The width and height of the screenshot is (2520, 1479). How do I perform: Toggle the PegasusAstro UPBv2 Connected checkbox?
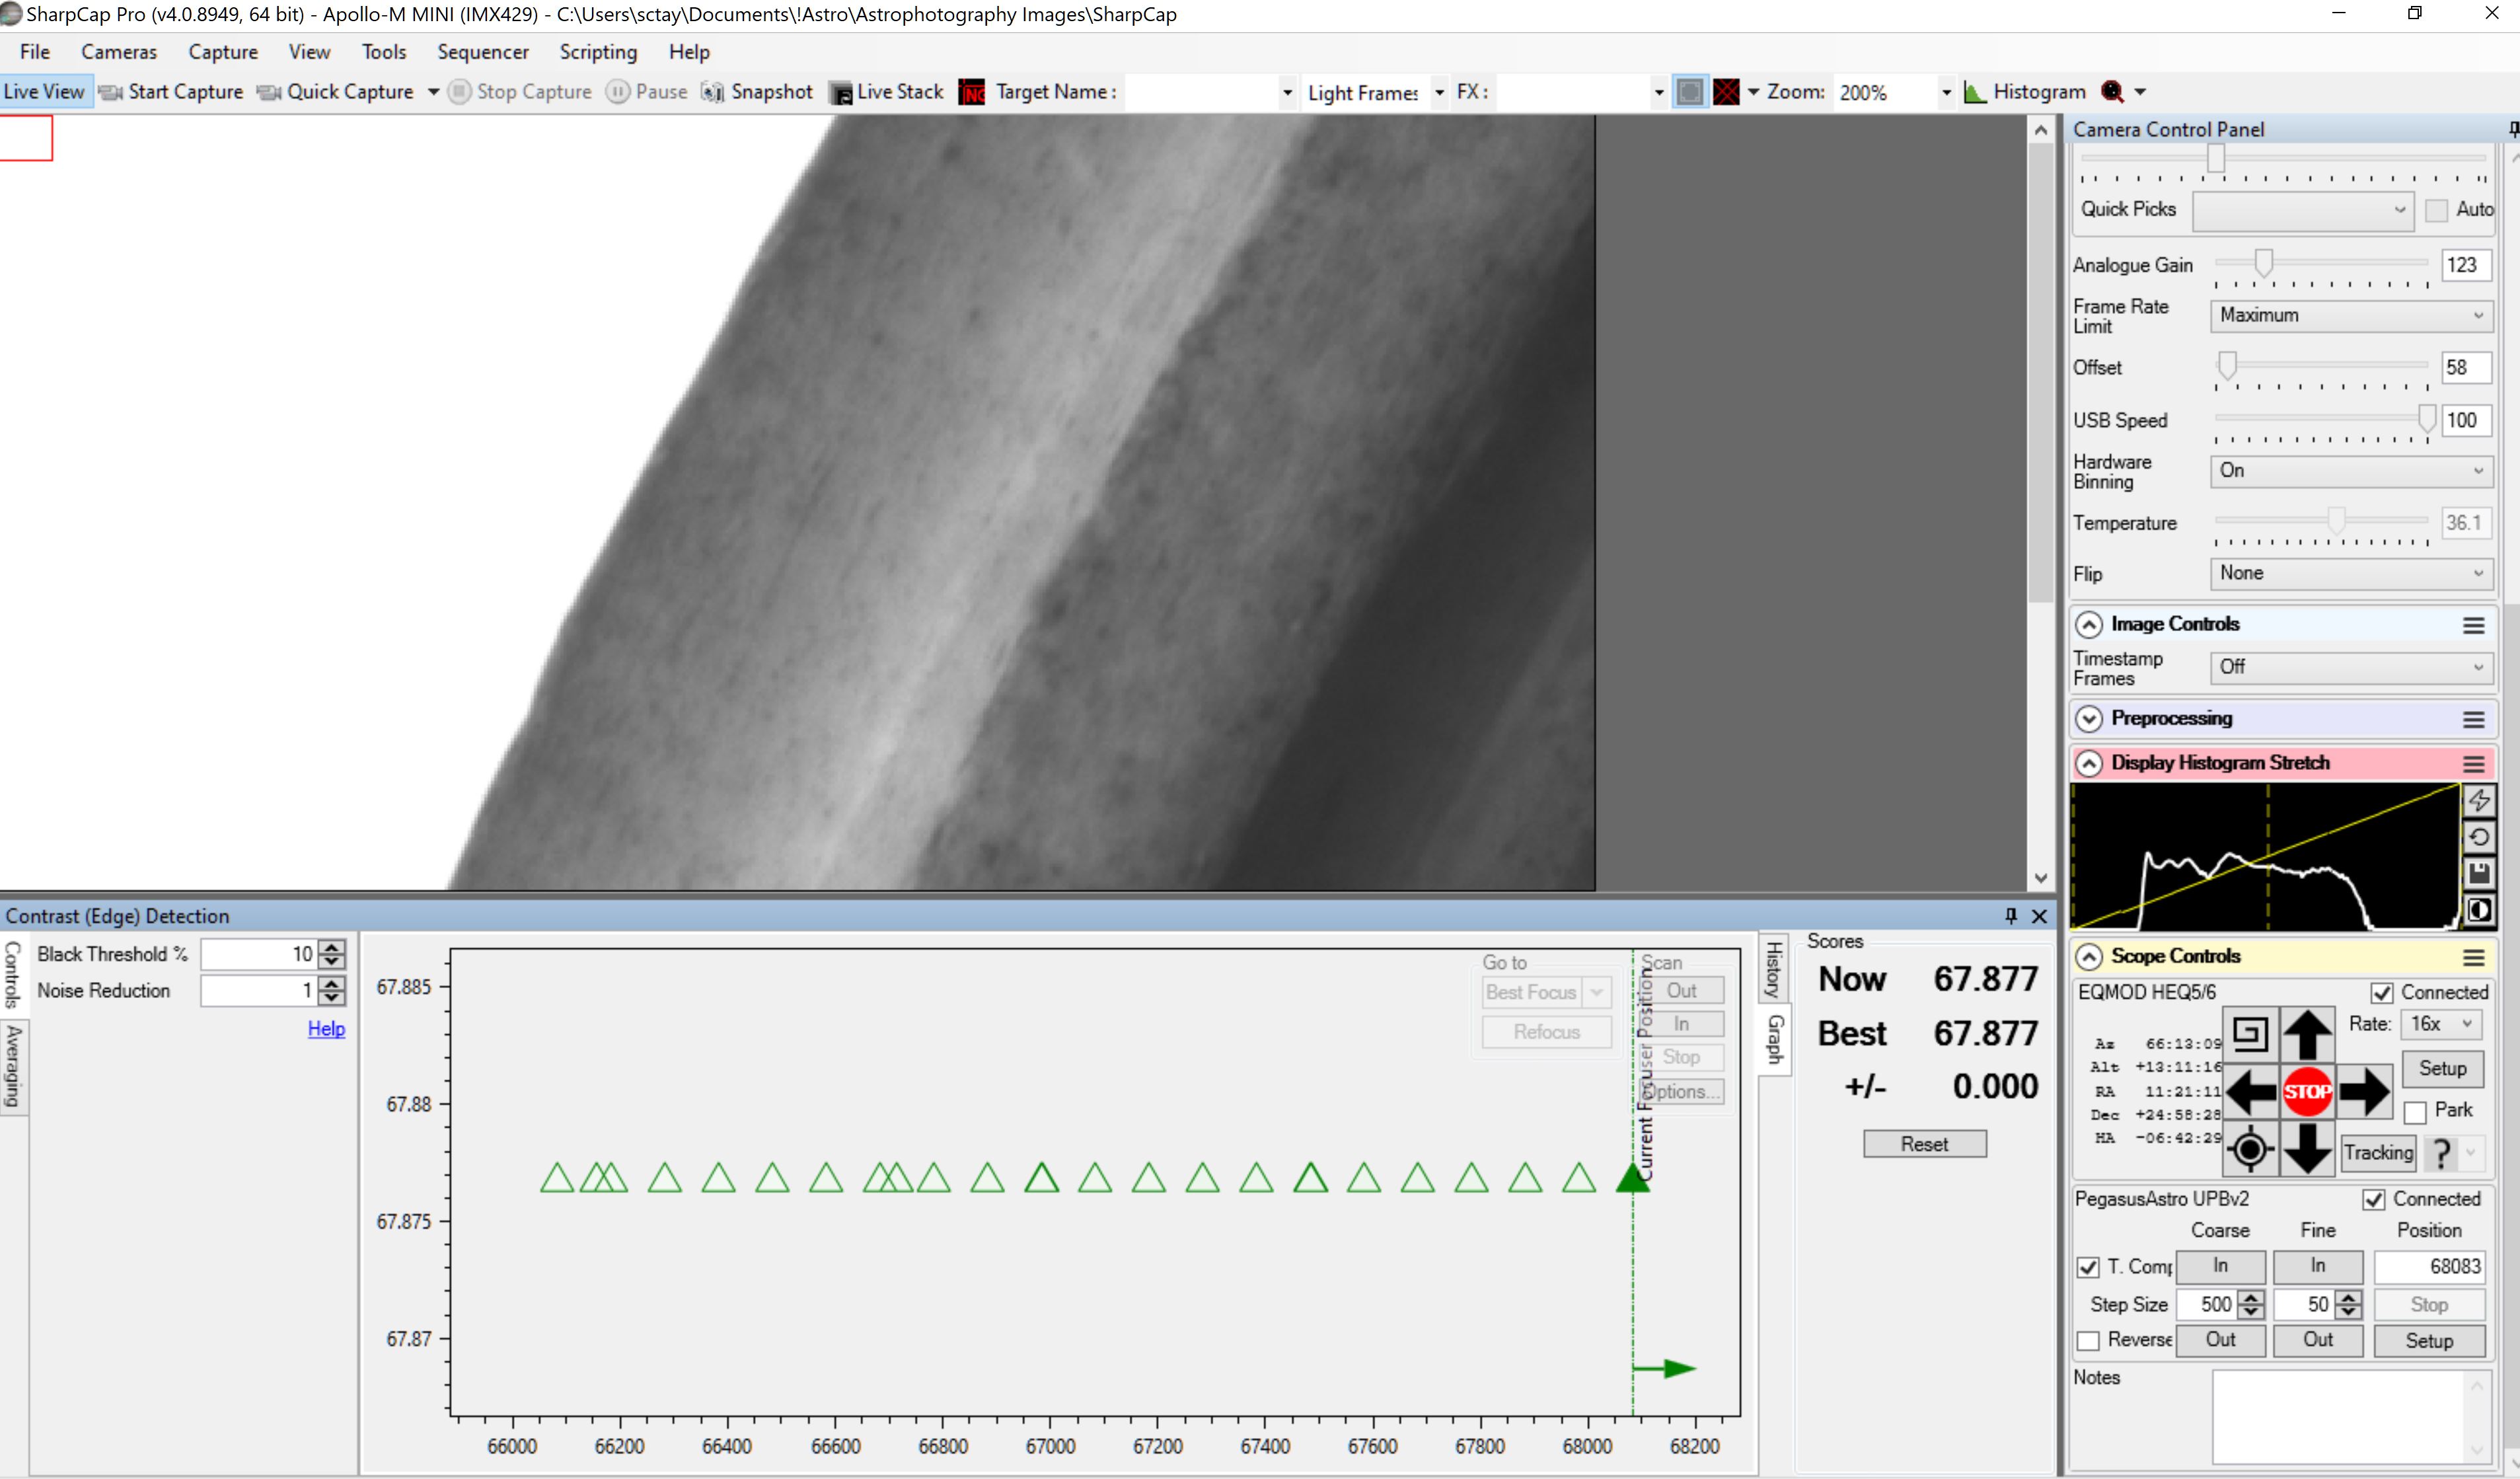coord(2374,1200)
